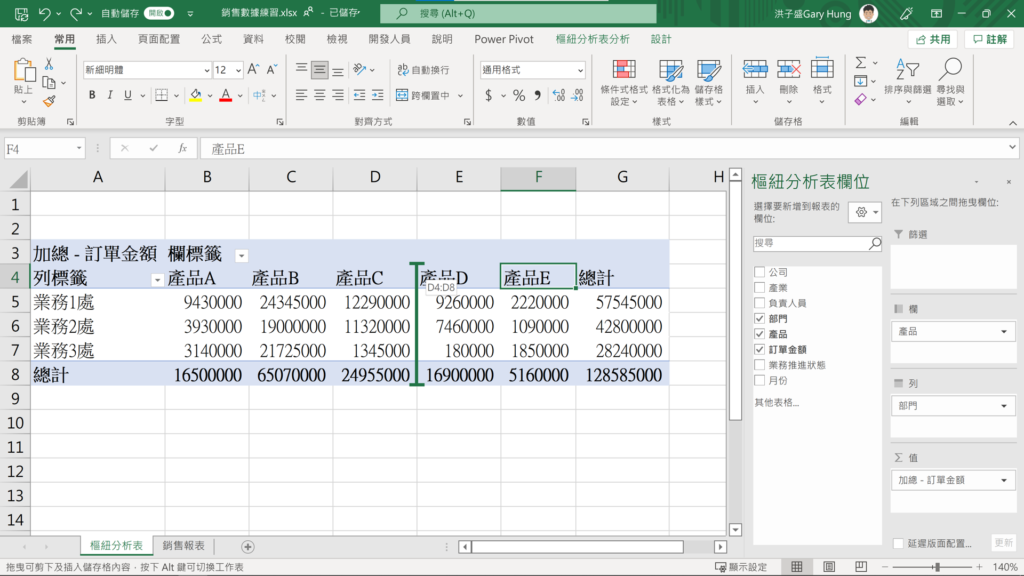Click the Format Painter brush icon
This screenshot has width=1024, height=576.
[49, 101]
